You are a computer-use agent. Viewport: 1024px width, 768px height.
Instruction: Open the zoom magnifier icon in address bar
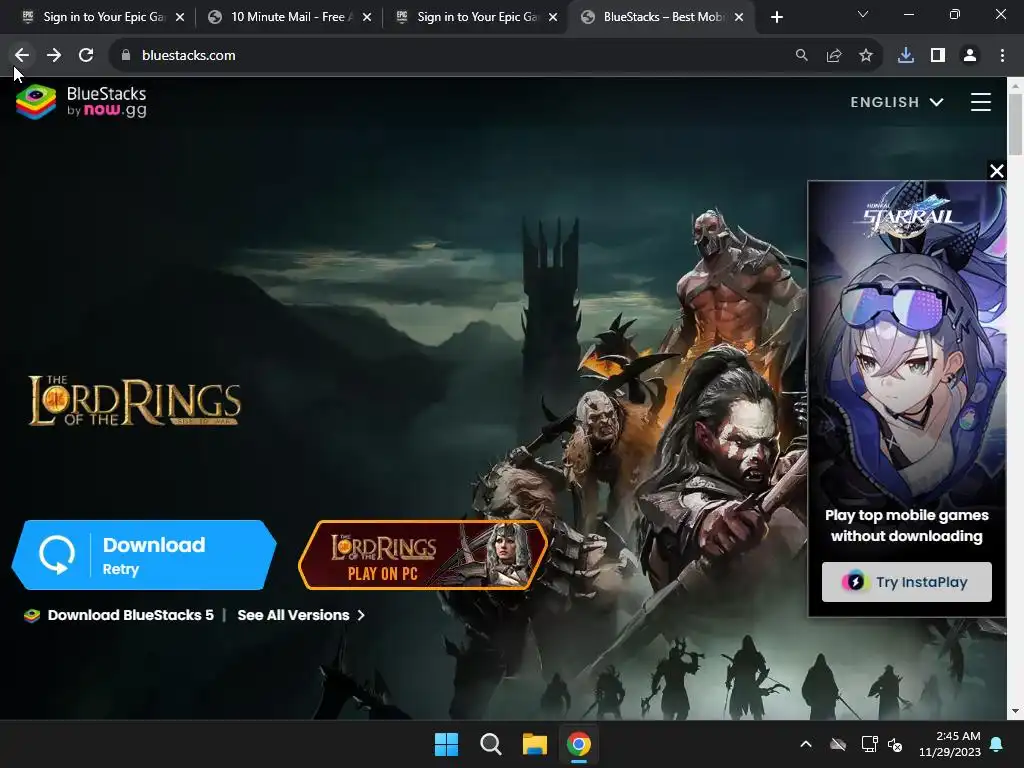pyautogui.click(x=801, y=56)
